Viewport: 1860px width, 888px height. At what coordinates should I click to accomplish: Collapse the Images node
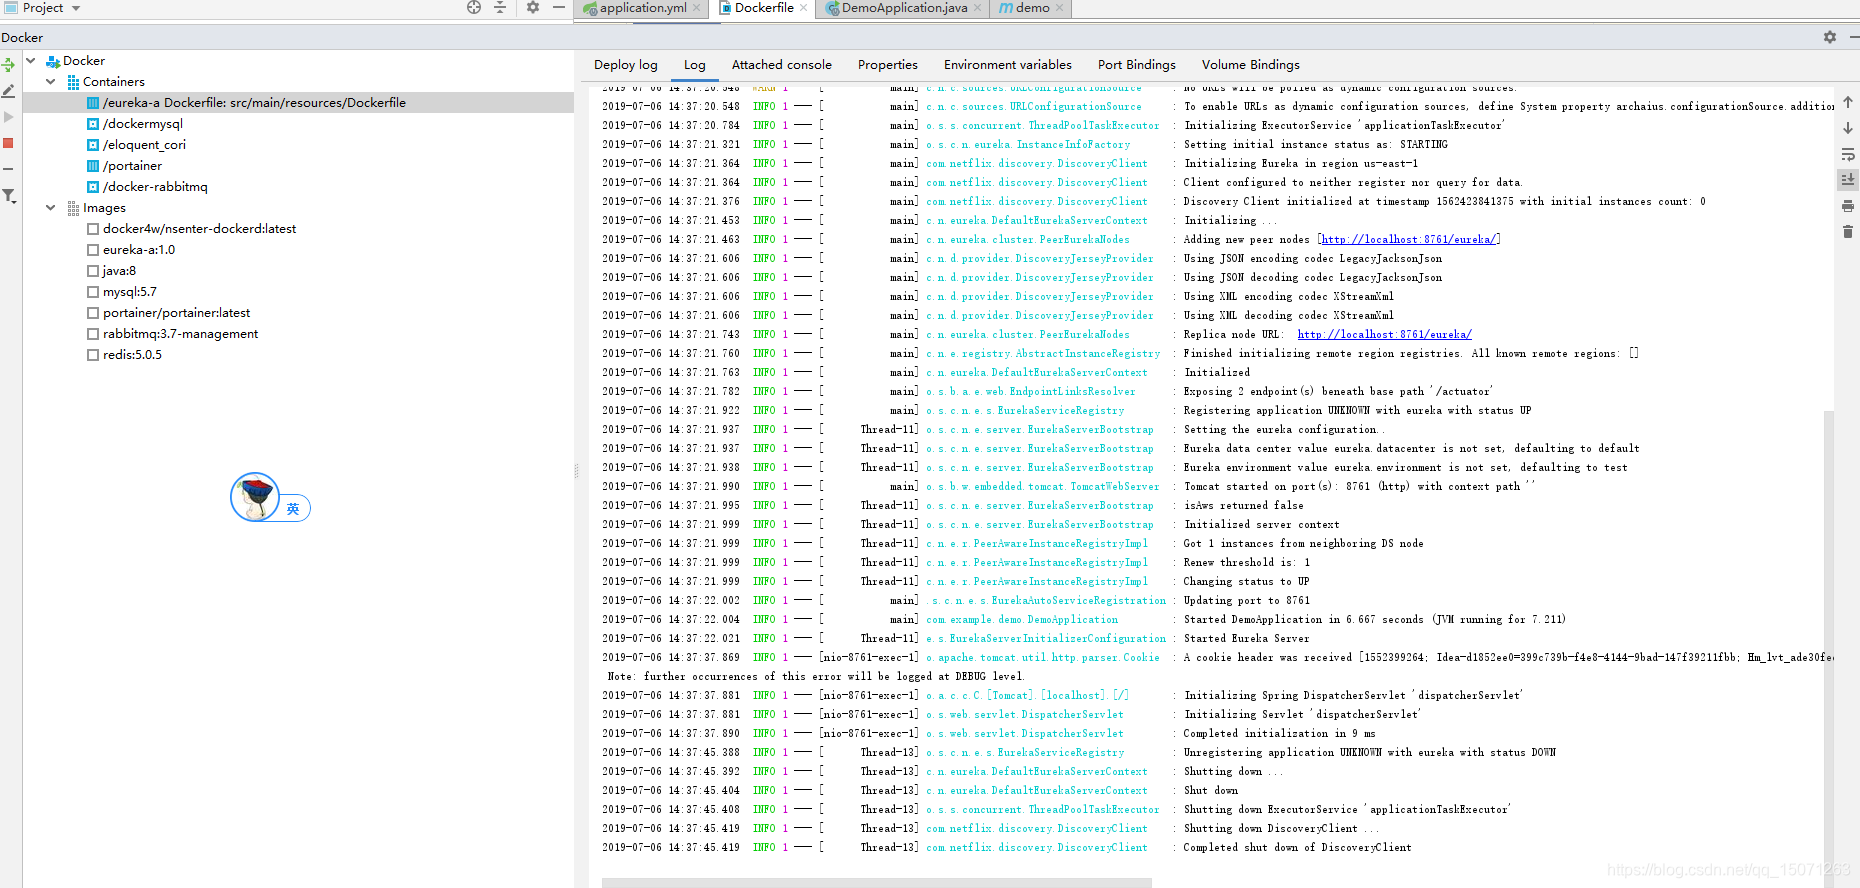click(51, 207)
